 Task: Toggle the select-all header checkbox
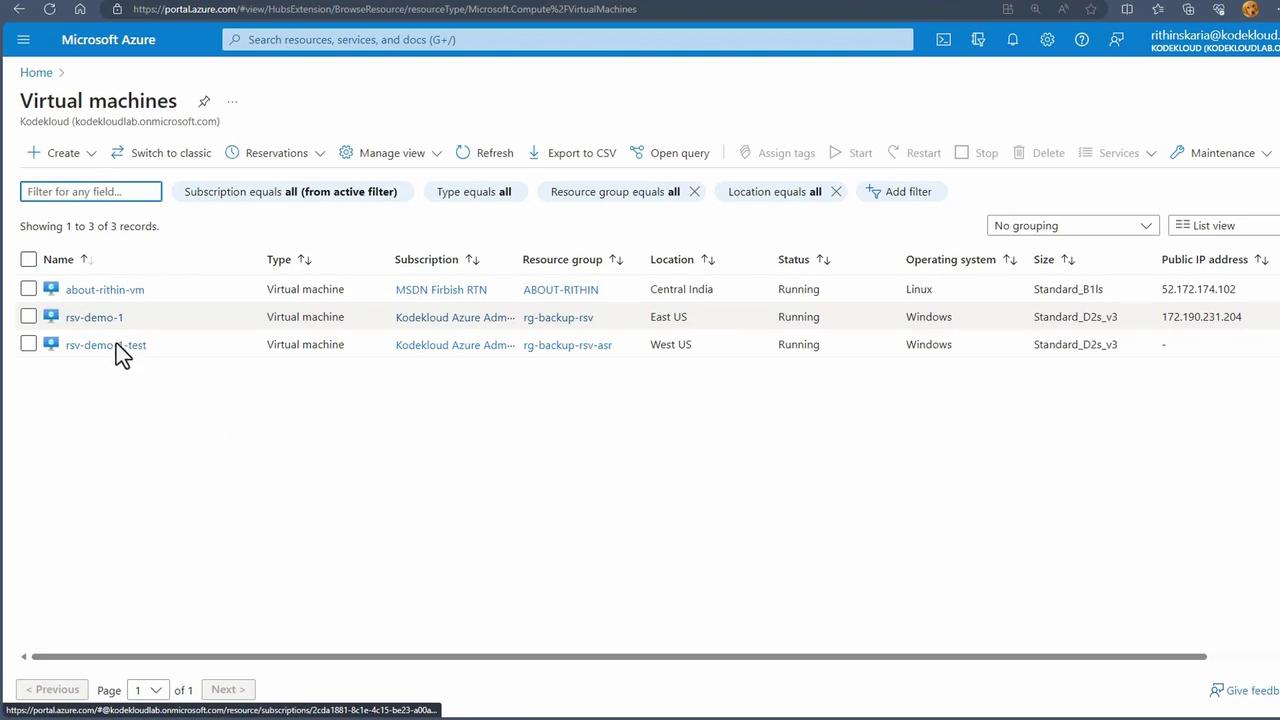28,260
